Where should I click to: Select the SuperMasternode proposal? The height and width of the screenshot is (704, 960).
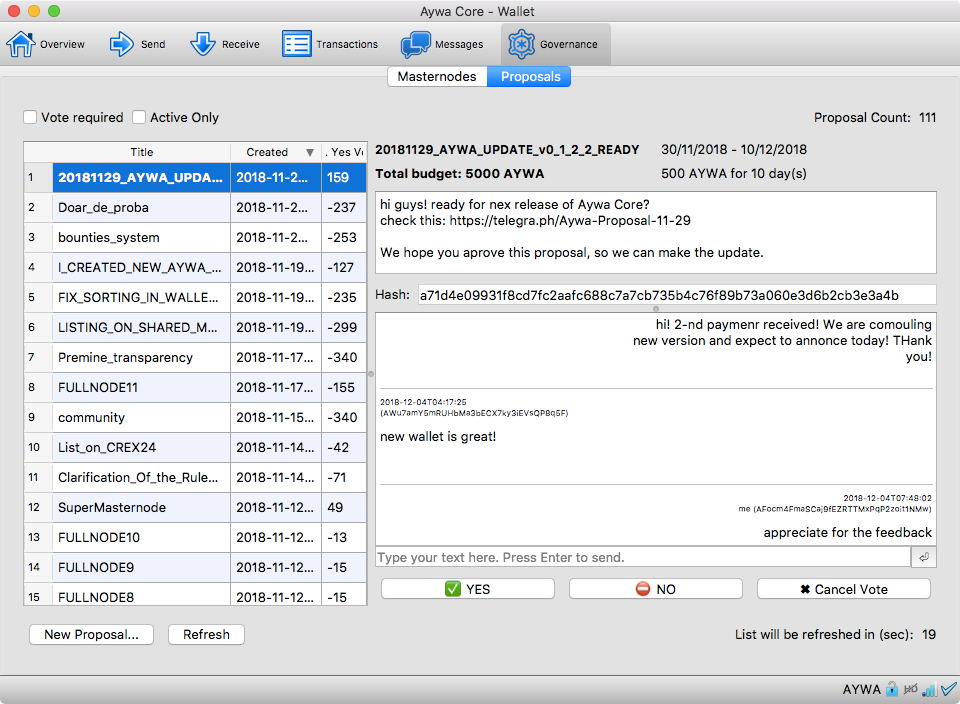[195, 507]
